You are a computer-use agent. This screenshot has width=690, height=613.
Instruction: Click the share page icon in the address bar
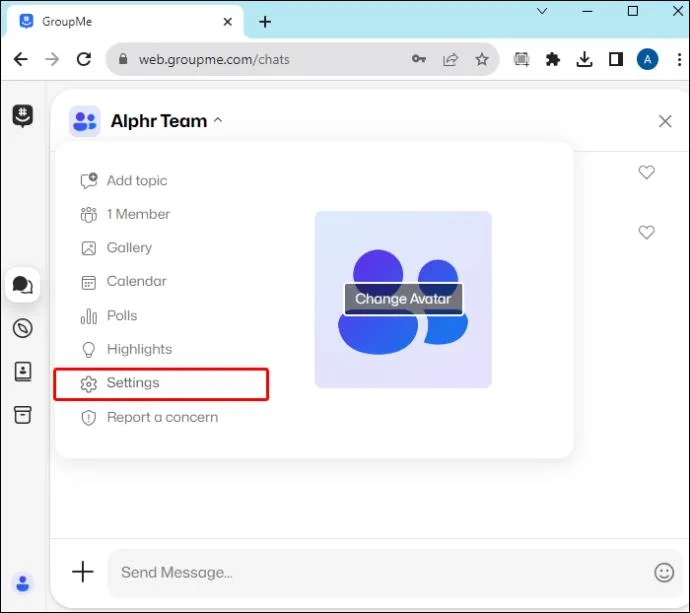[x=450, y=59]
